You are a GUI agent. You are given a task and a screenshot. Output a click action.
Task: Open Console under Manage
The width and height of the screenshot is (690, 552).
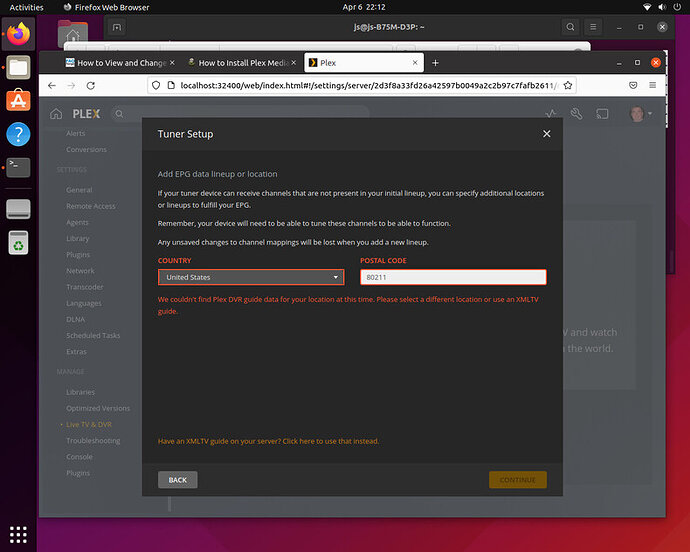click(x=79, y=457)
